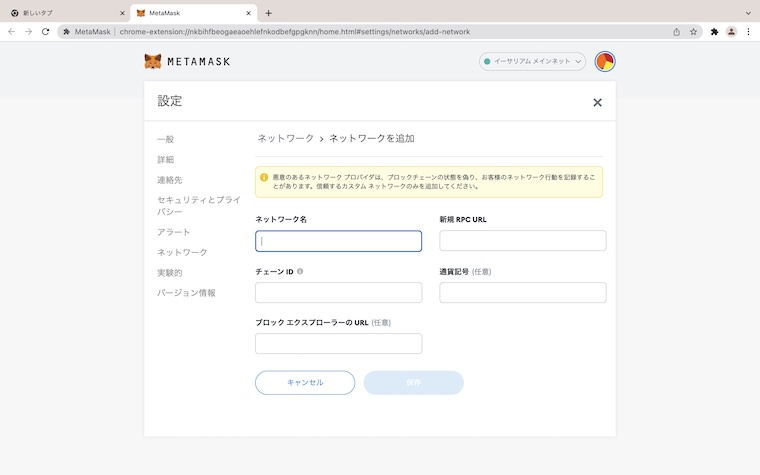Click the browser reload icon
760x475 pixels.
click(45, 31)
